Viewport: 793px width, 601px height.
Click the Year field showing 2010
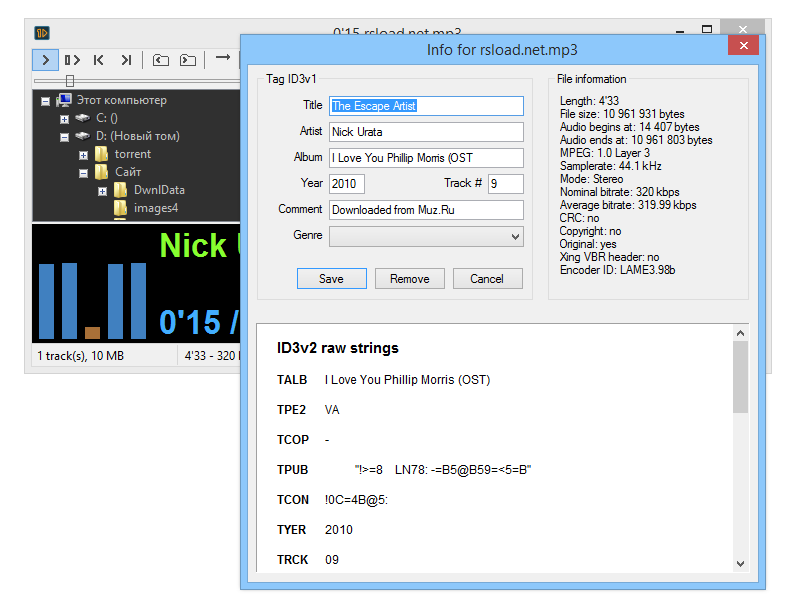[x=347, y=184]
